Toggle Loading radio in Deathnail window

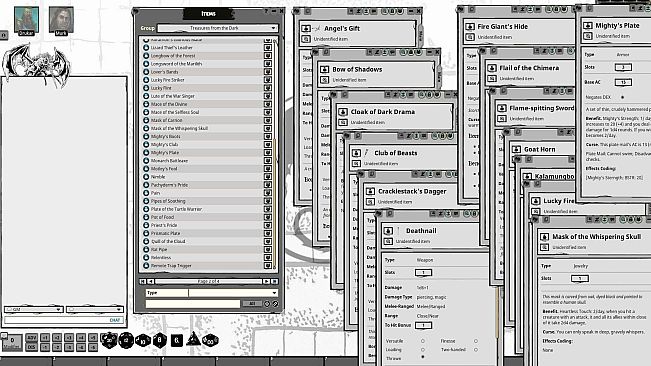[x=423, y=350]
